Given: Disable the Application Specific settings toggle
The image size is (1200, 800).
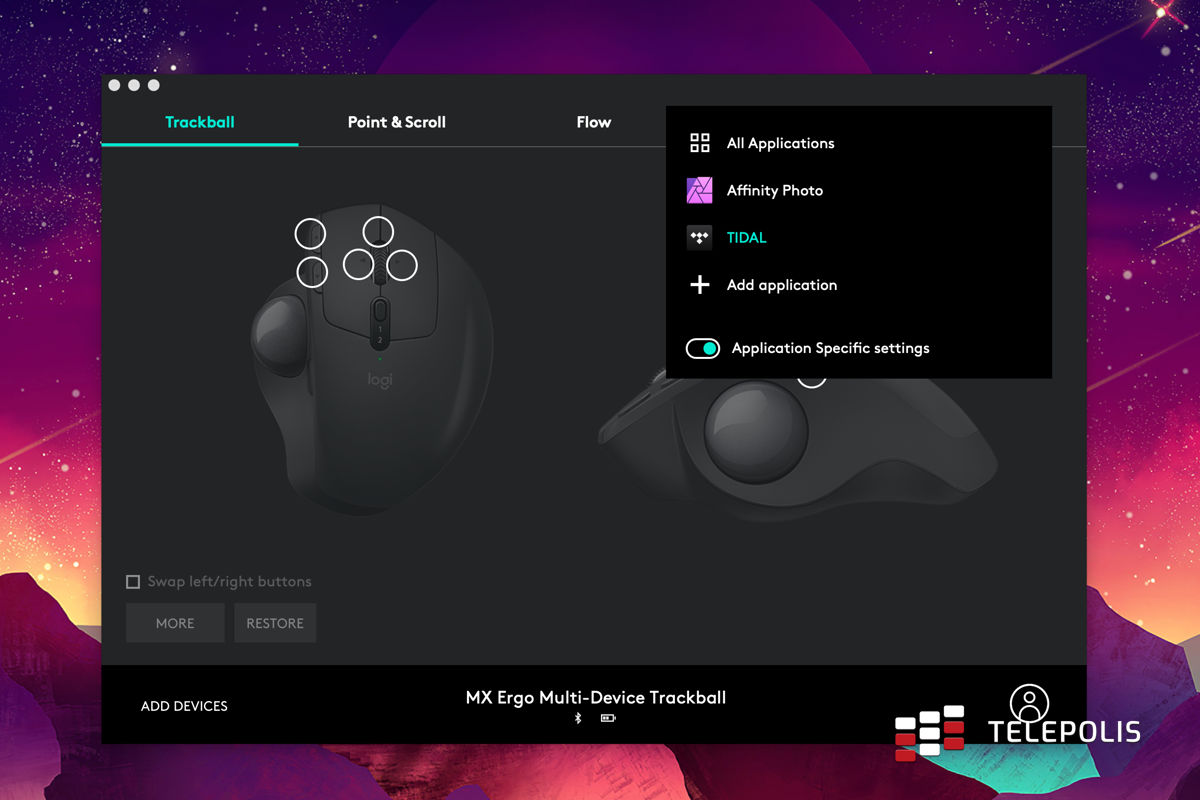Looking at the screenshot, I should (x=703, y=348).
